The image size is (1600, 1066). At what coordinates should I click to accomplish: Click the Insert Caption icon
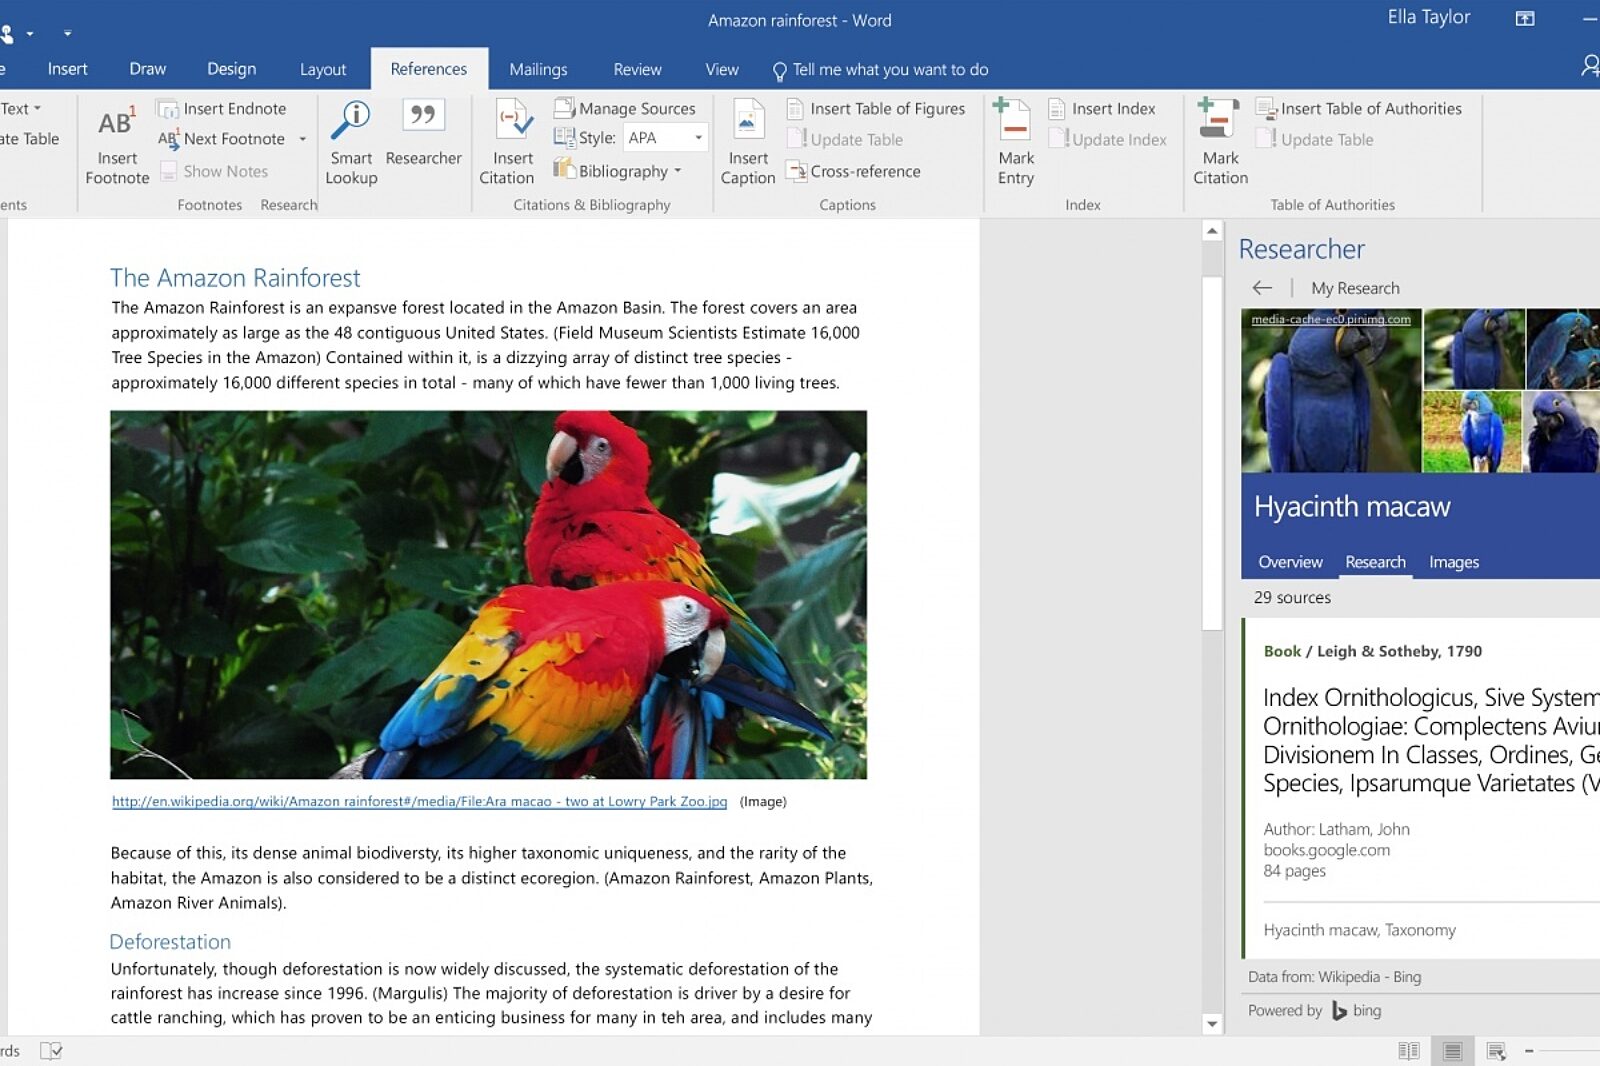tap(747, 122)
